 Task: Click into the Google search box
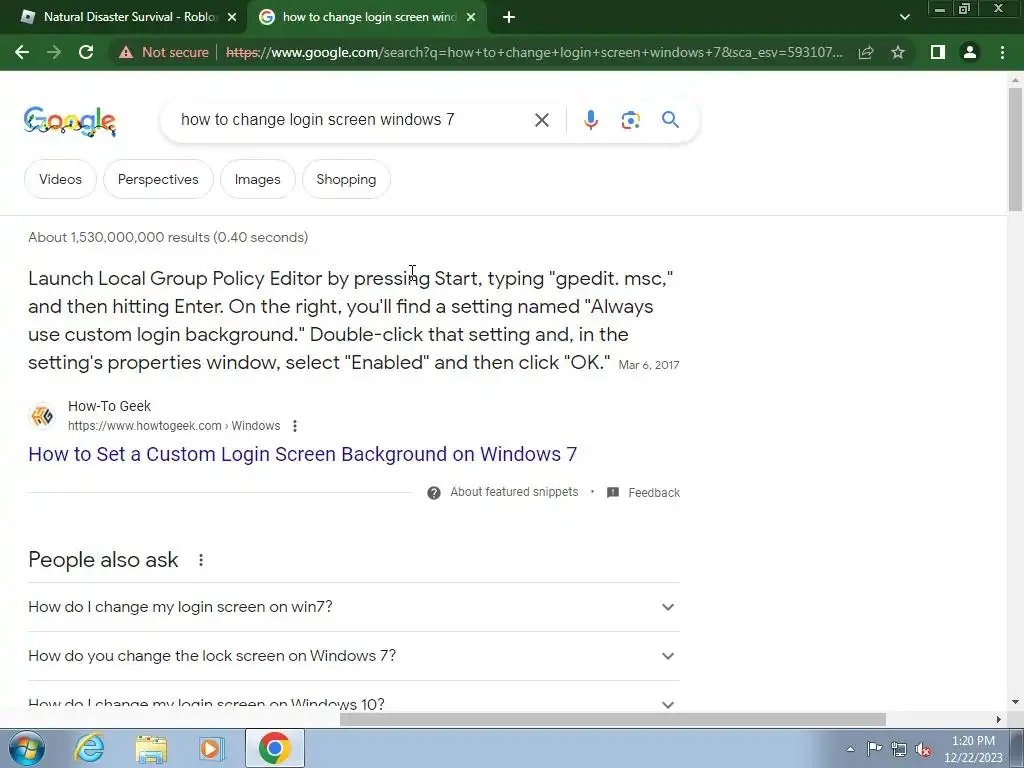pyautogui.click(x=353, y=120)
